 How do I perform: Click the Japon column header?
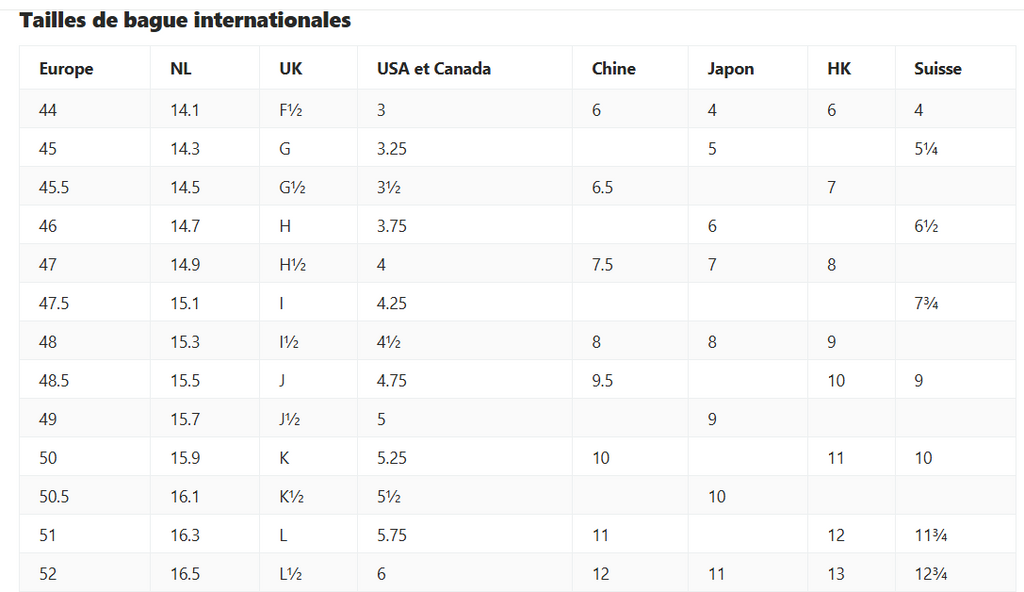pos(731,69)
